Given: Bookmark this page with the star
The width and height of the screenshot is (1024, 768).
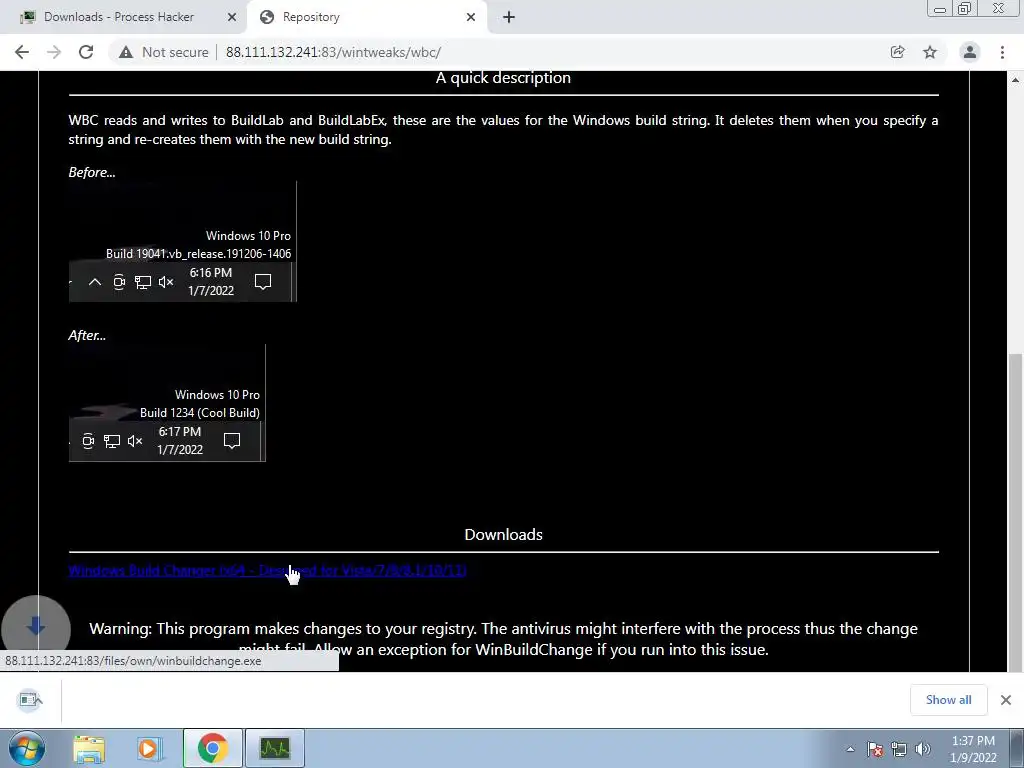Looking at the screenshot, I should point(930,52).
